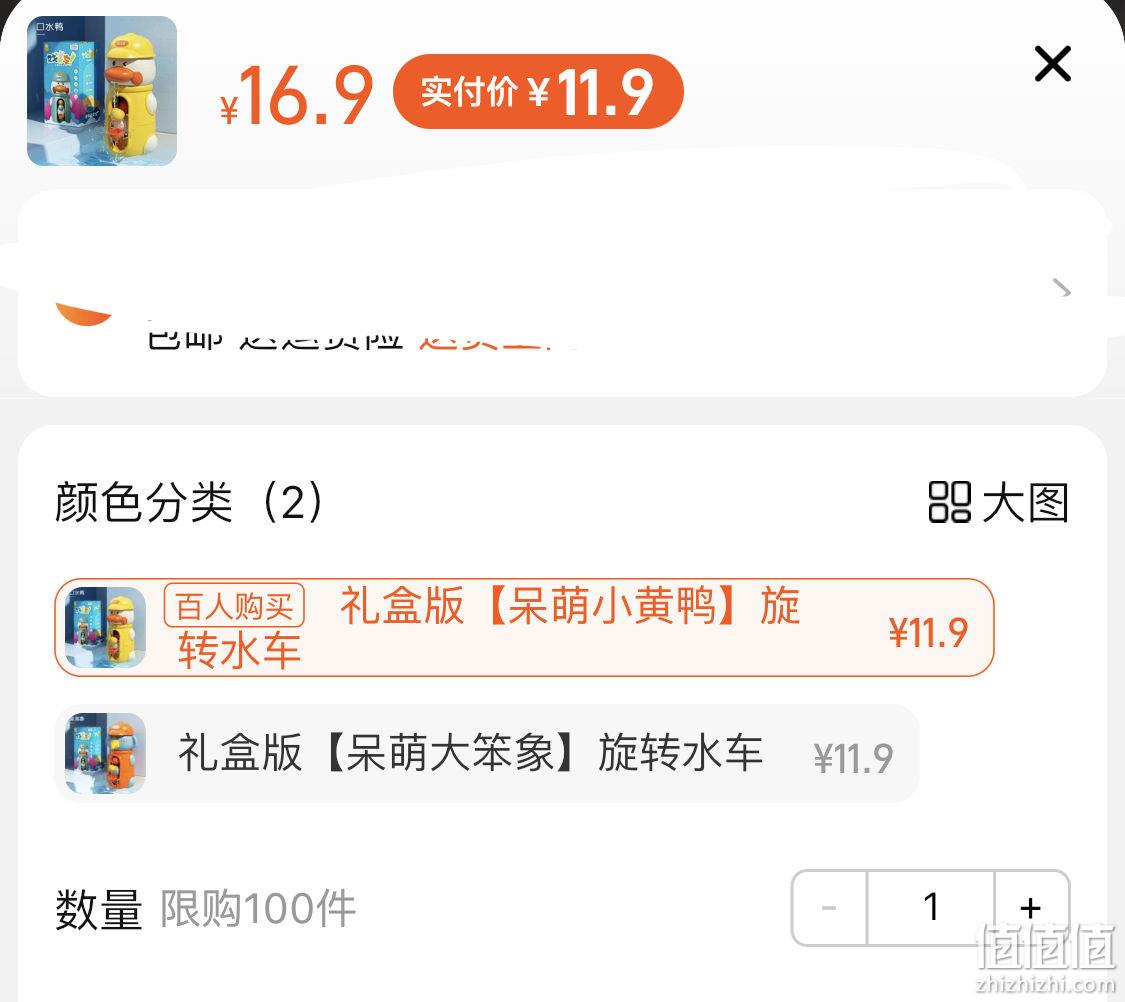The width and height of the screenshot is (1125, 1002).
Task: Select 礼盒版【呆萌小黄鸭】旋转水车 option
Action: click(524, 628)
